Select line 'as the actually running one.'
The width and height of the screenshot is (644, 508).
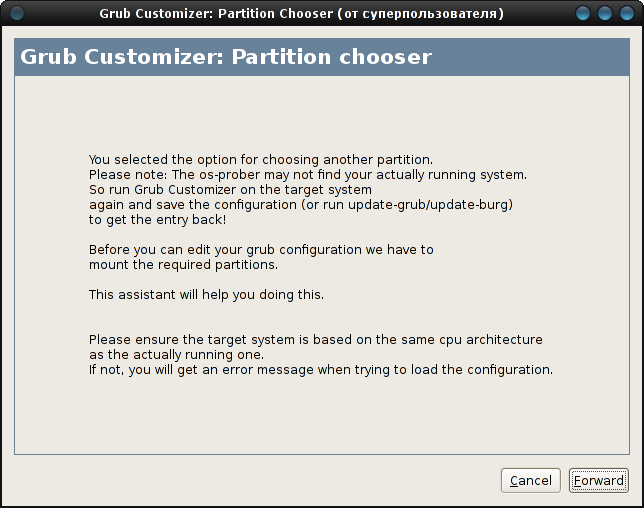[x=176, y=354]
